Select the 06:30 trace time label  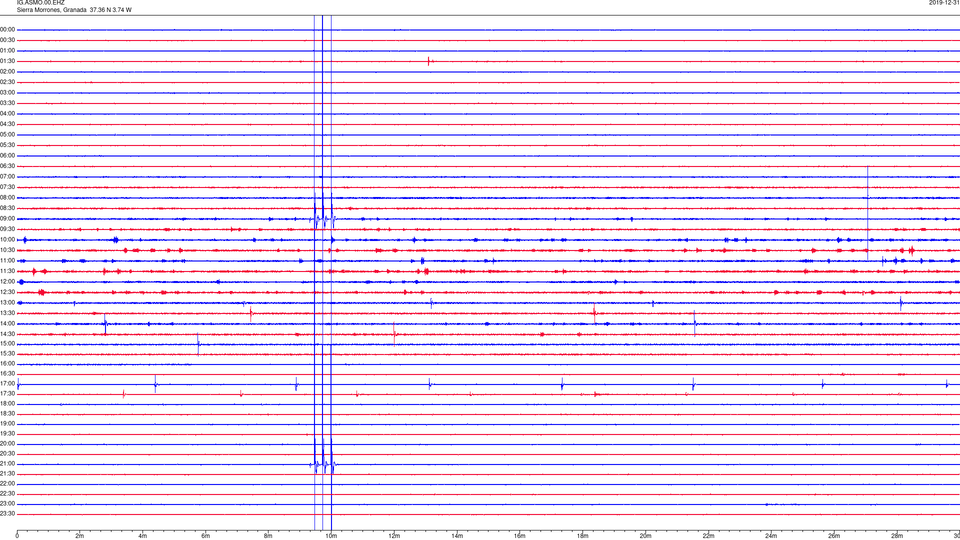click(x=7, y=166)
